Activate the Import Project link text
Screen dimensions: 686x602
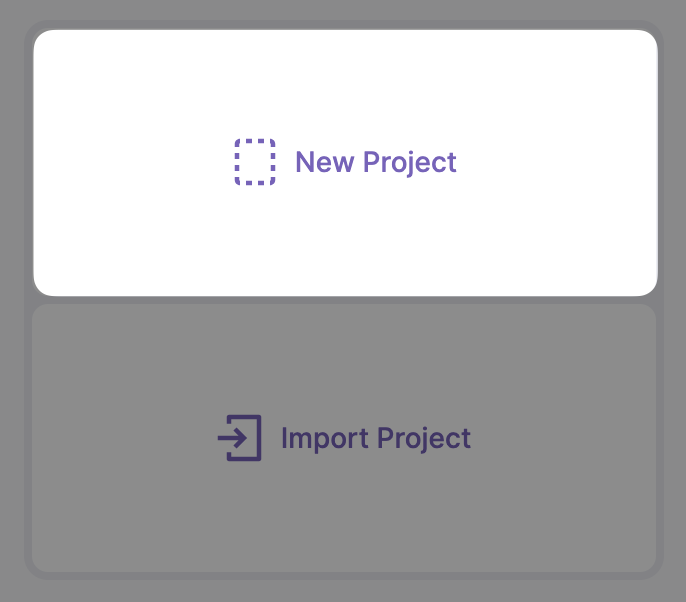(x=376, y=438)
